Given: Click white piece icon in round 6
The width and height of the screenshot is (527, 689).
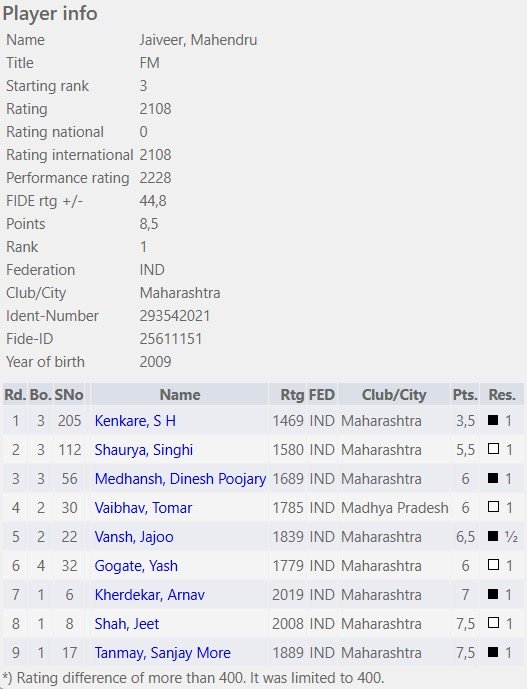Looking at the screenshot, I should coord(493,565).
